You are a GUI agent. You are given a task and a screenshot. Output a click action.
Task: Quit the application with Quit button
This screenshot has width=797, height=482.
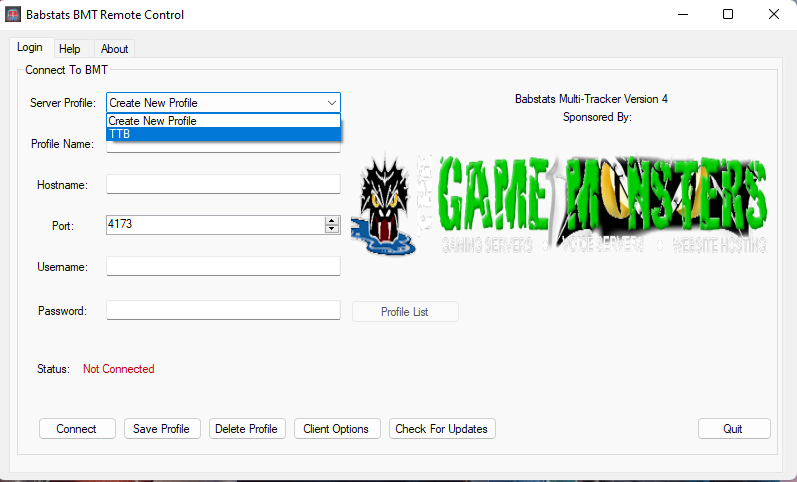[x=734, y=429]
